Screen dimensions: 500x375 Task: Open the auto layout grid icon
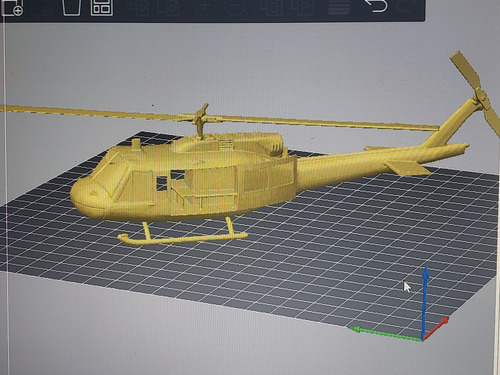[x=102, y=7]
